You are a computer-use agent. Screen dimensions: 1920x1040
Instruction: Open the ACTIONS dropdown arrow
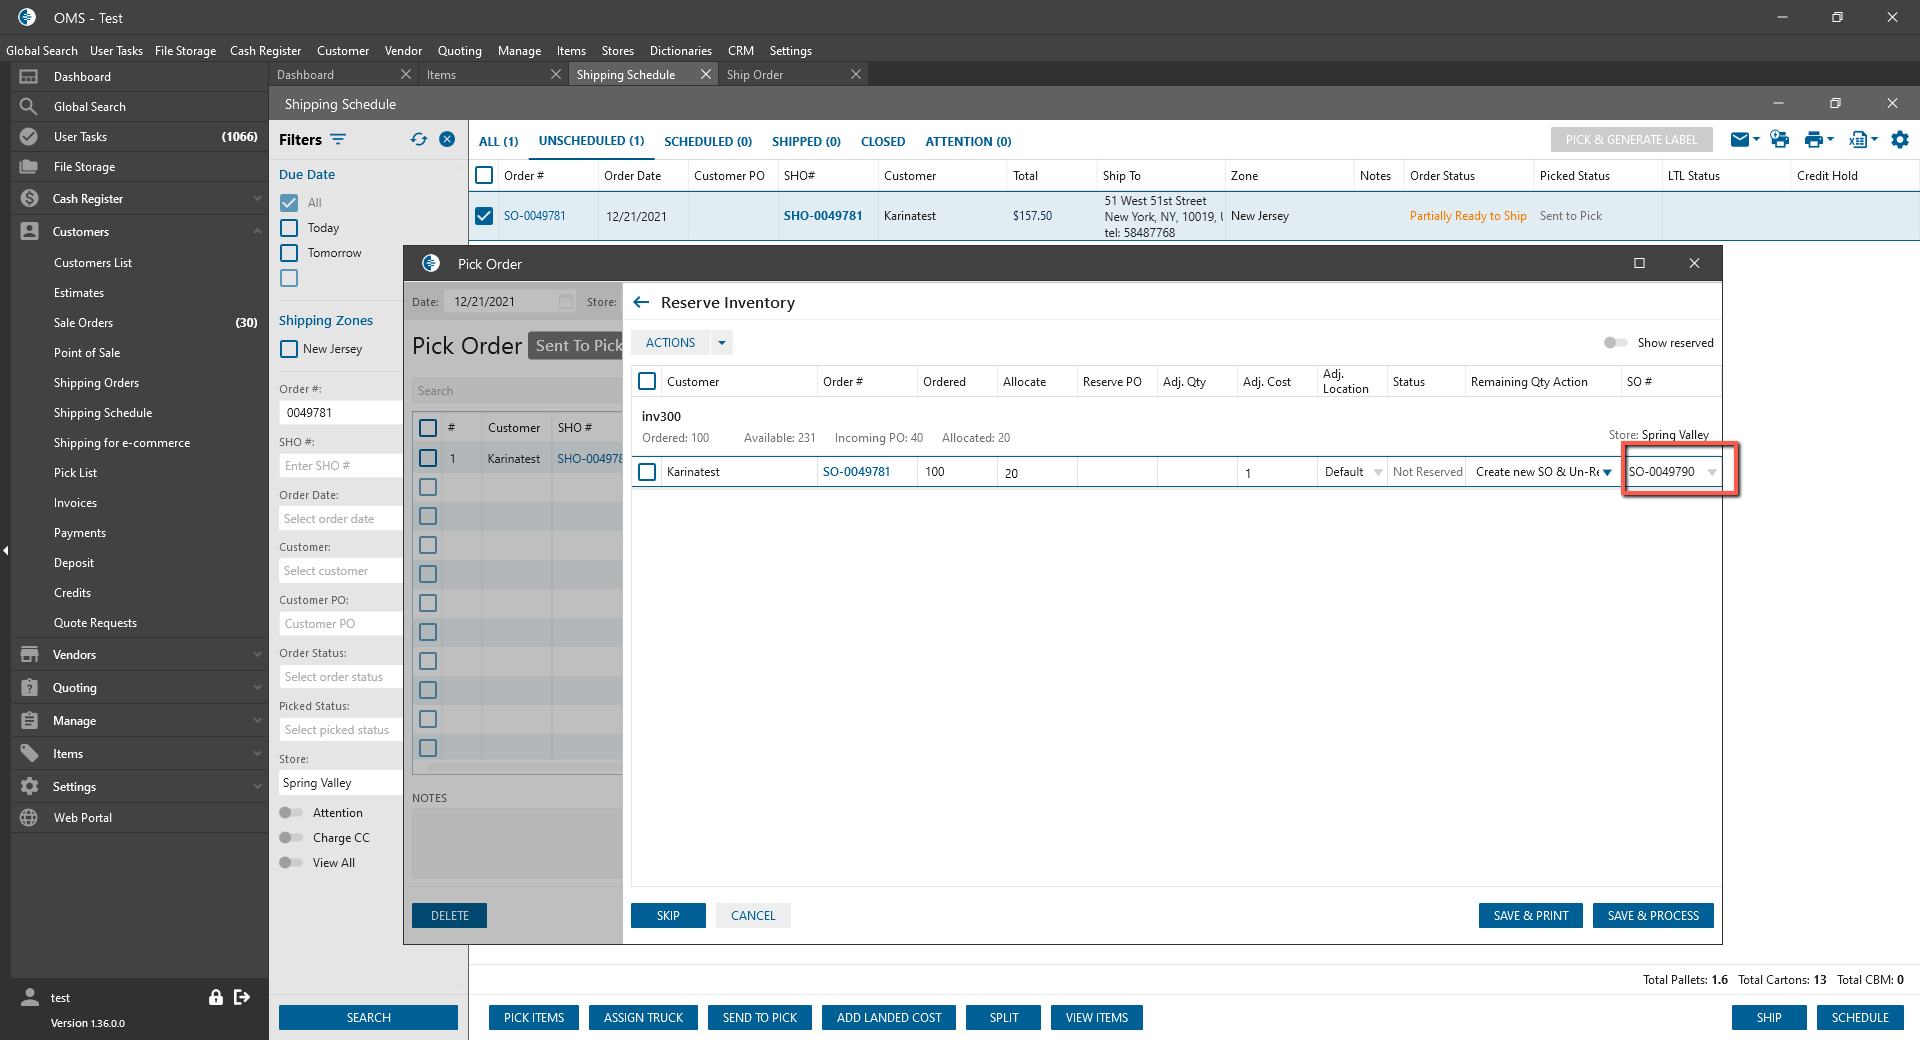coord(722,343)
